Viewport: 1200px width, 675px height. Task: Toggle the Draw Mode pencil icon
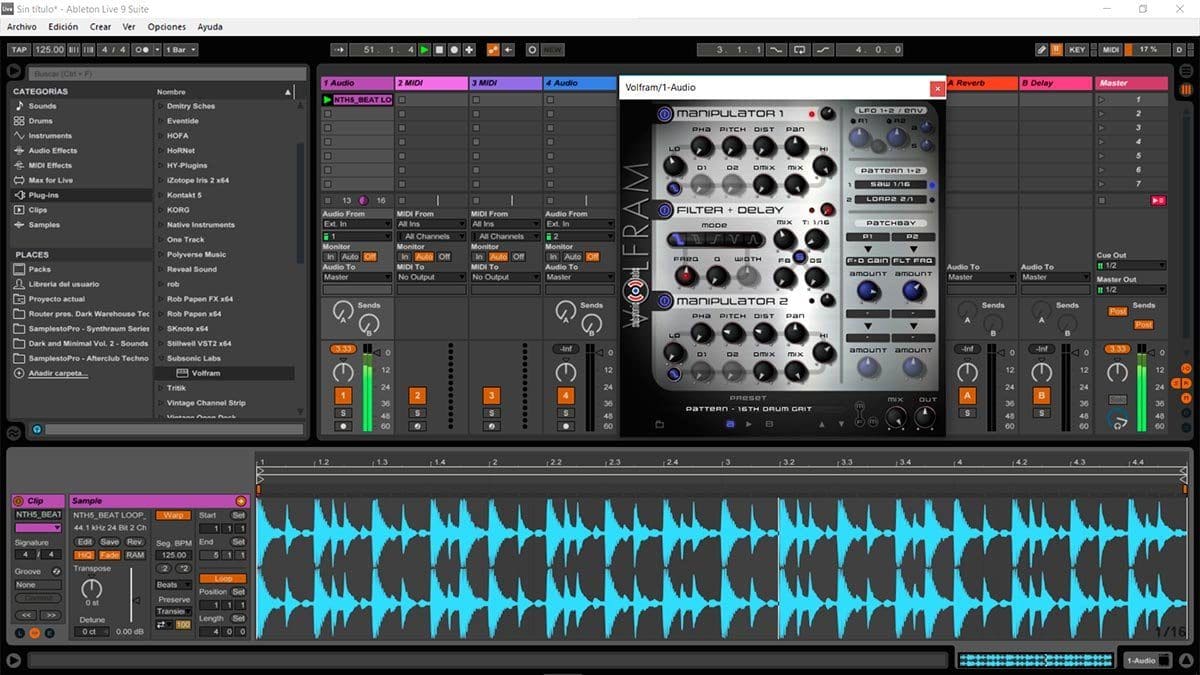coord(1042,49)
